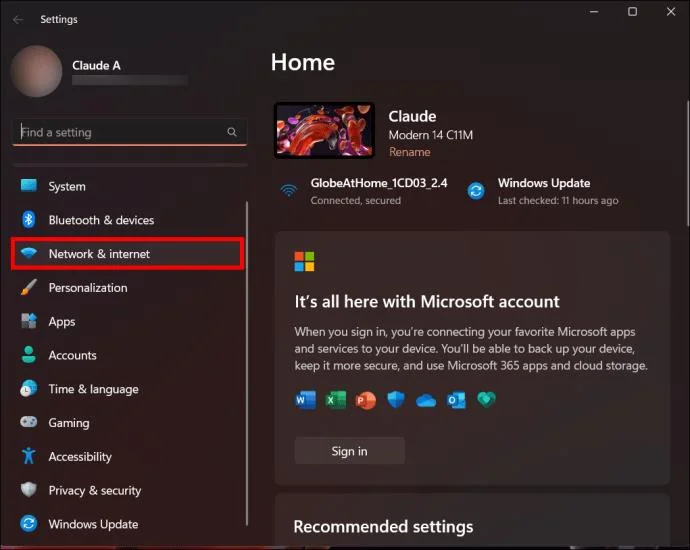Click the Apps icon in sidebar
Viewport: 690px width, 550px height.
click(x=29, y=321)
